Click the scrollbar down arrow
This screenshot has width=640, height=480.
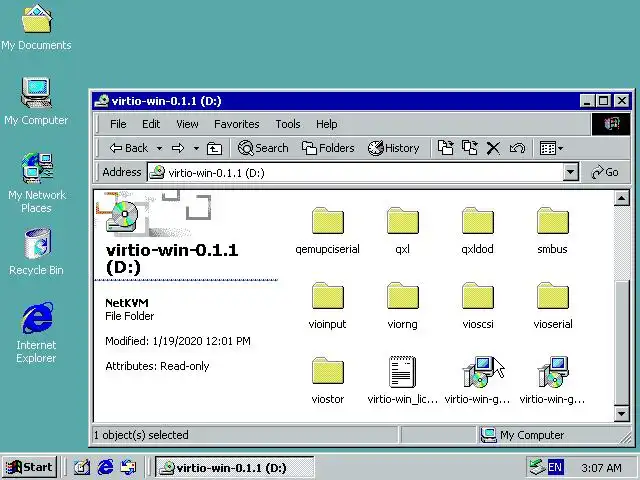pyautogui.click(x=621, y=414)
